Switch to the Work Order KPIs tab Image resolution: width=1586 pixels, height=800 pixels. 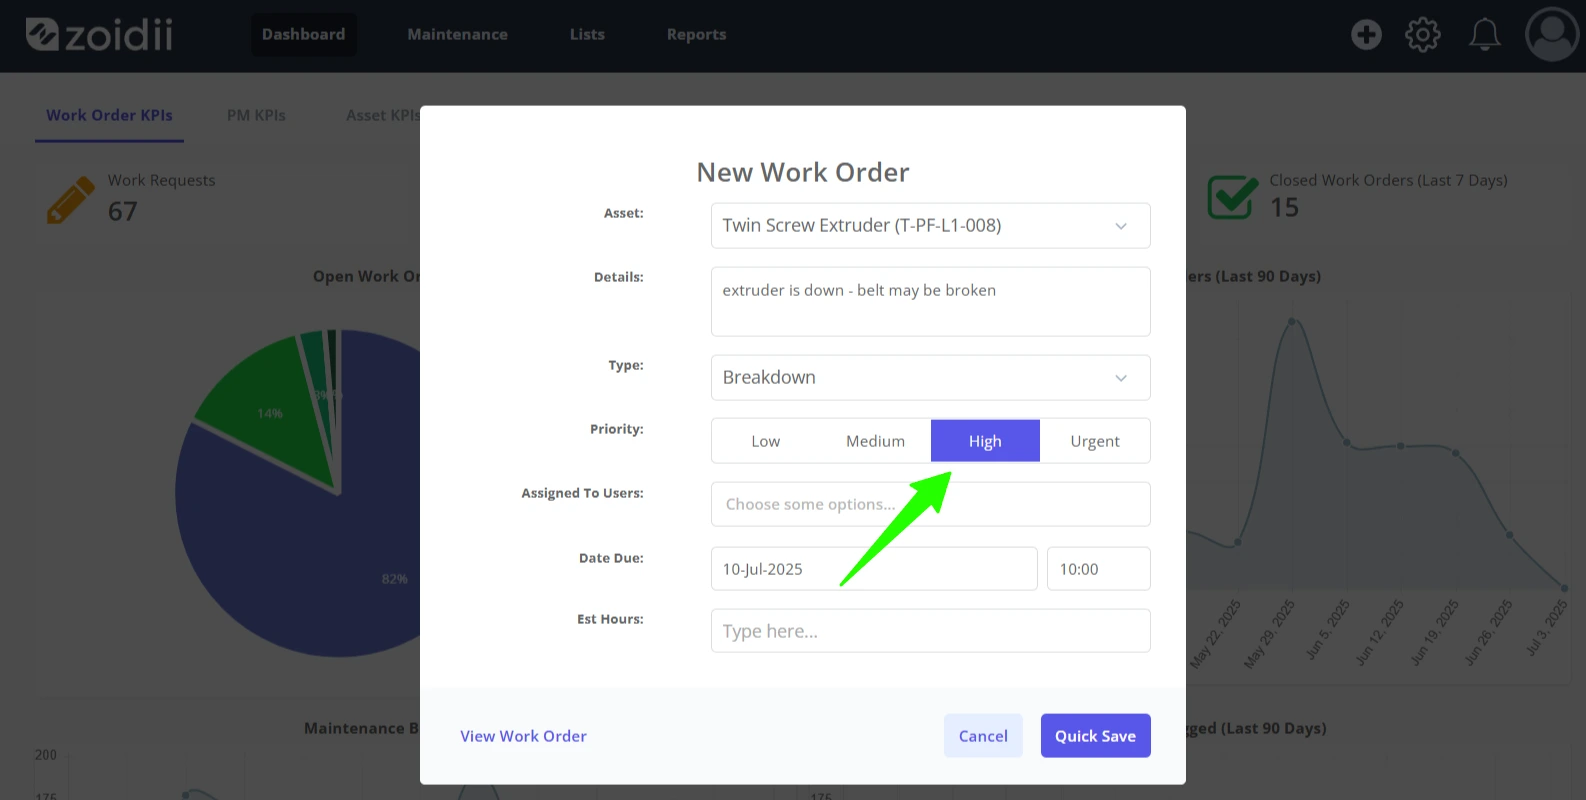[109, 115]
